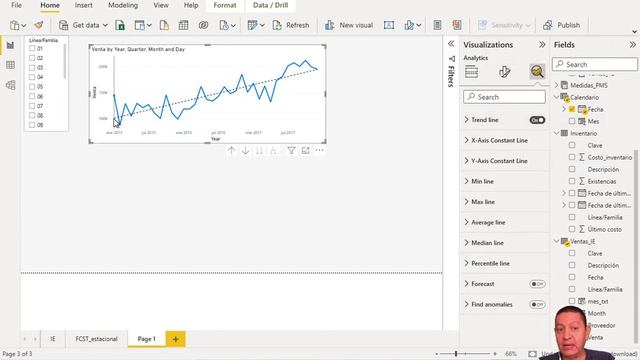Collapse the Fields pane
The width and height of the screenshot is (640, 360).
(x=633, y=44)
